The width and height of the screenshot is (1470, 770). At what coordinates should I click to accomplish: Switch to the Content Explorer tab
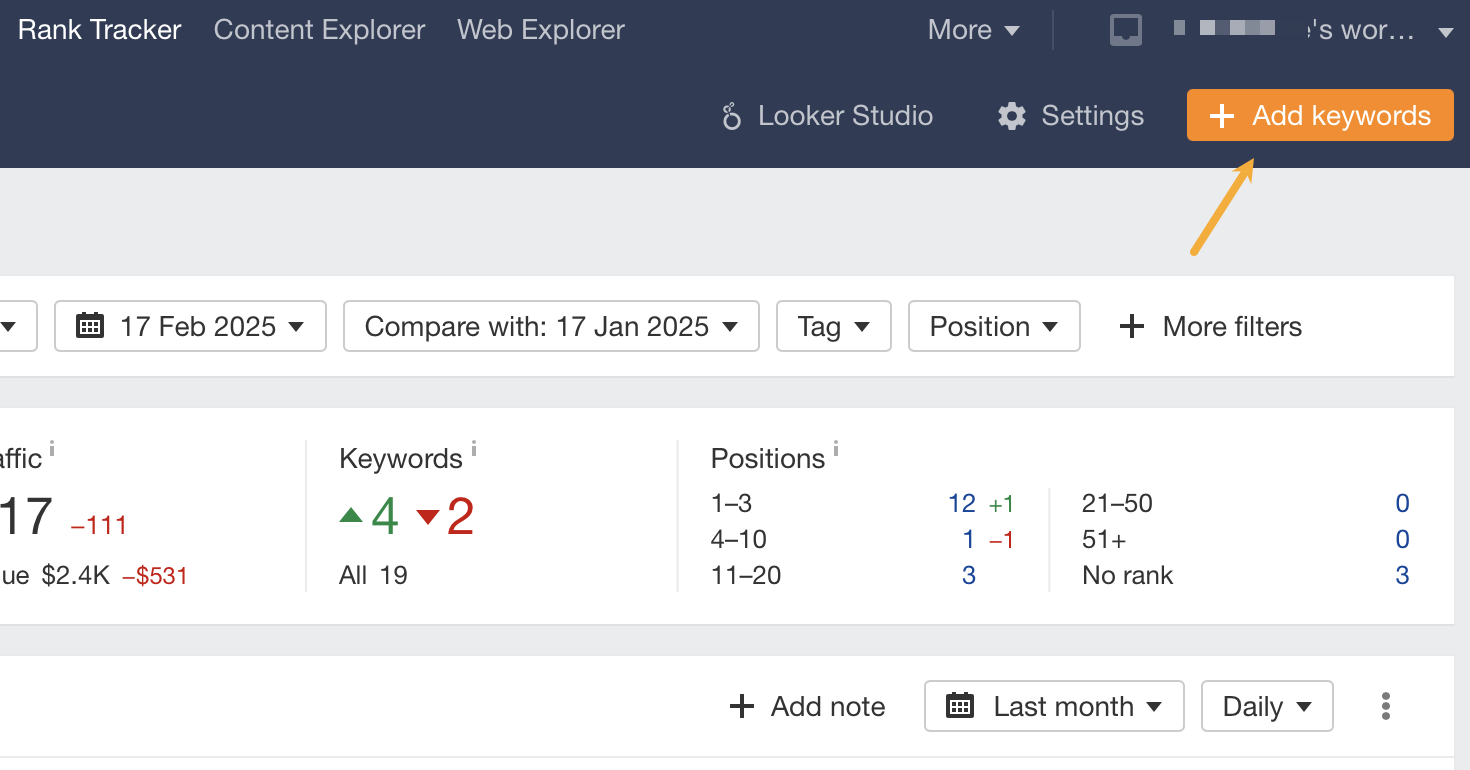tap(319, 29)
